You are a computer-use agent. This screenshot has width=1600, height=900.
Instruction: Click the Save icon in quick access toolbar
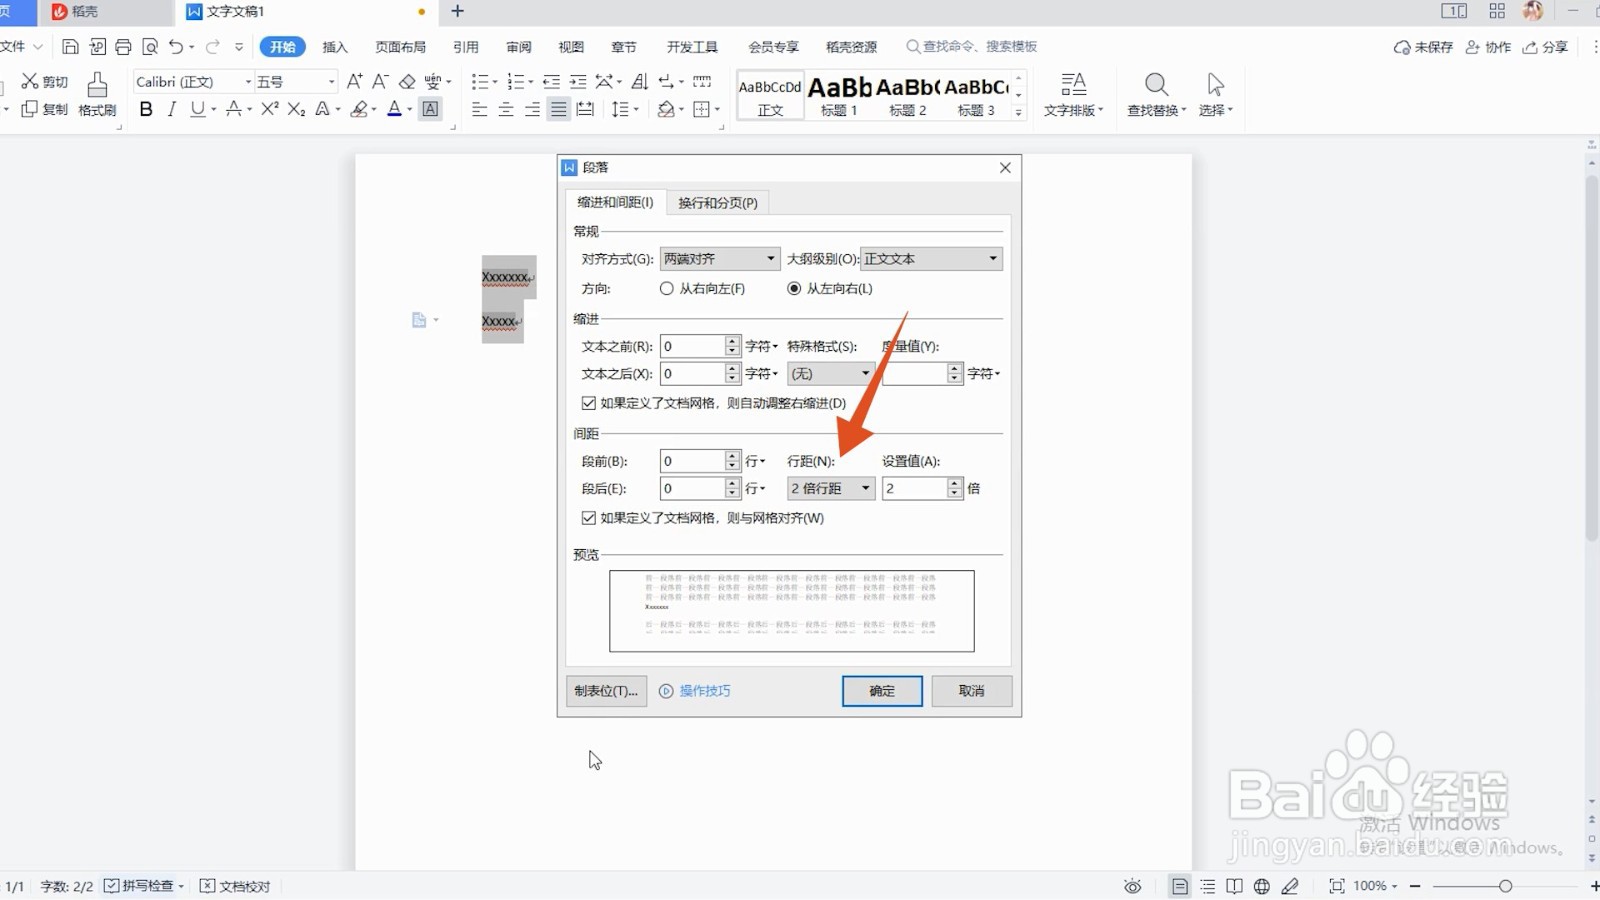pyautogui.click(x=70, y=47)
